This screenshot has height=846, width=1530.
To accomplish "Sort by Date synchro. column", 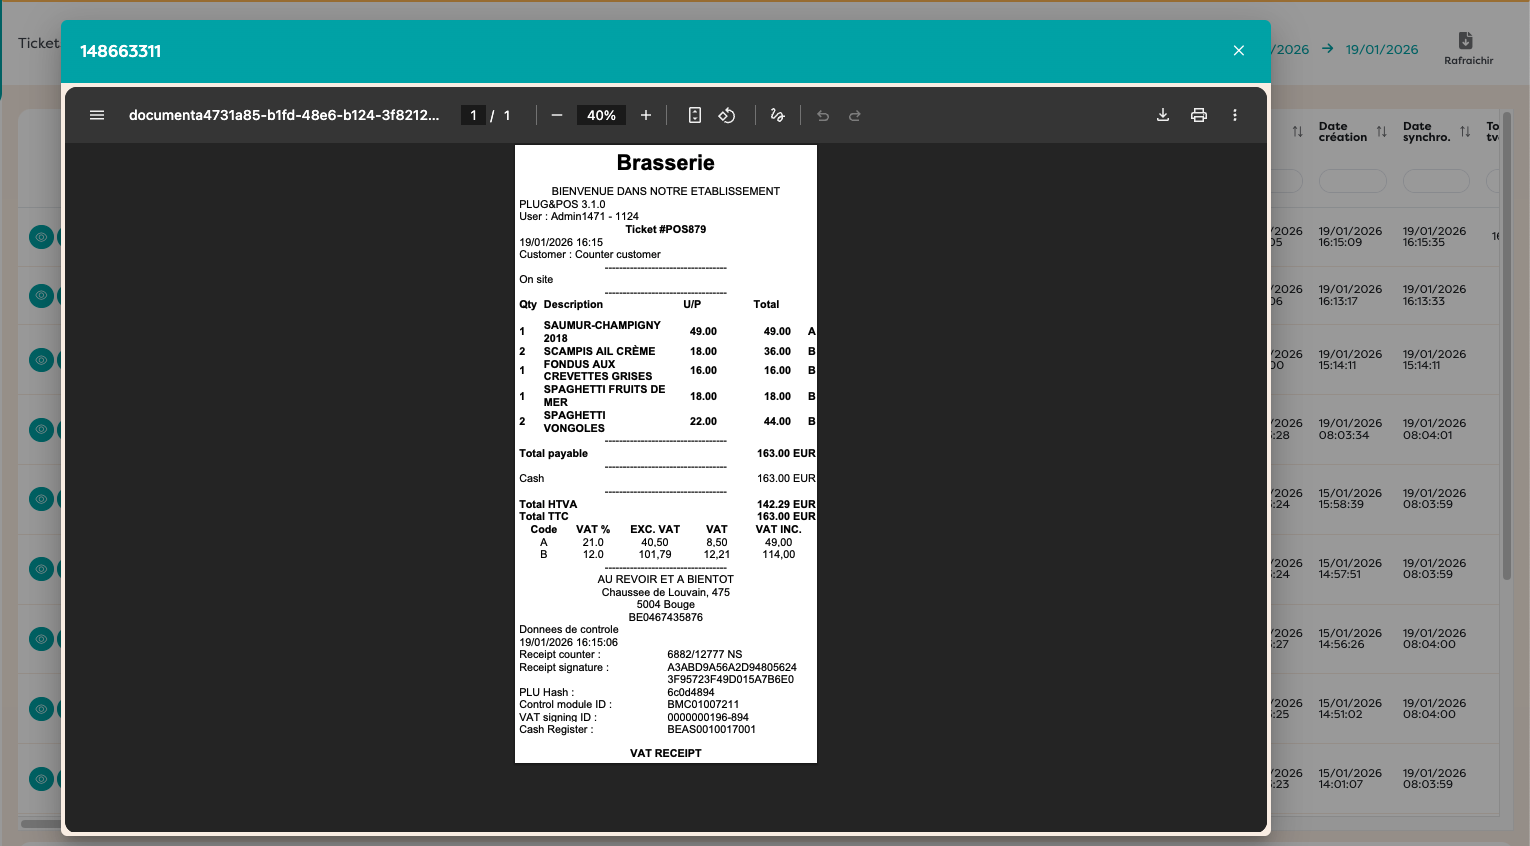I will point(1465,132).
